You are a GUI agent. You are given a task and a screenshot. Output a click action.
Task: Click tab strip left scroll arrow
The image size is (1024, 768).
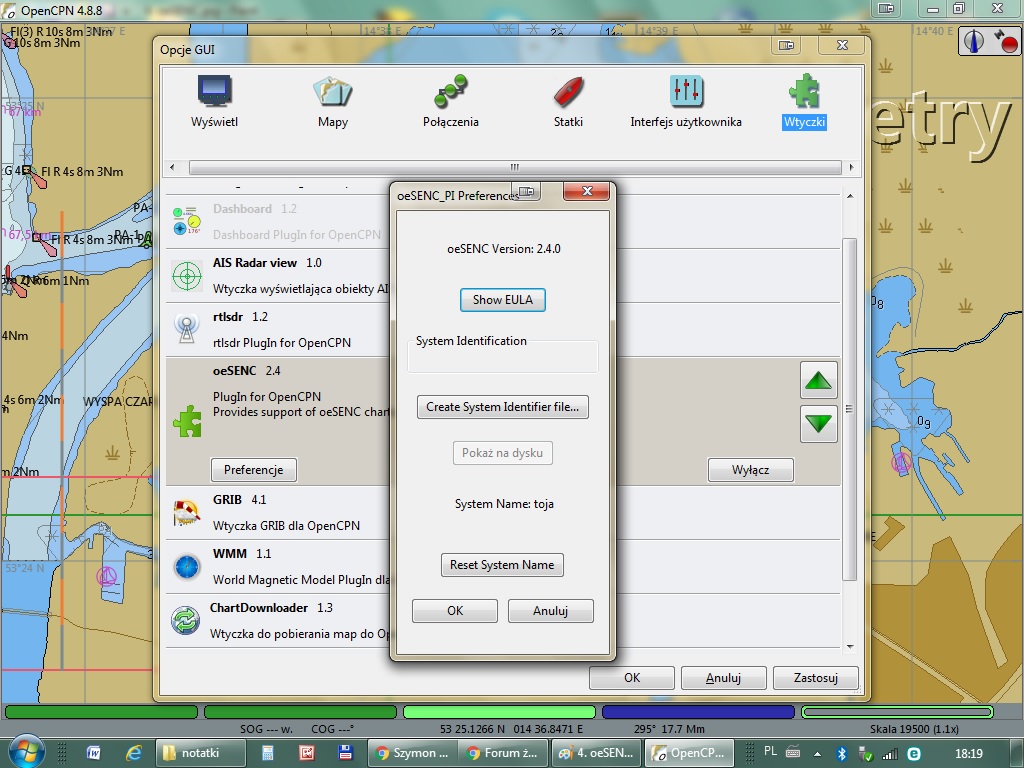tap(172, 167)
